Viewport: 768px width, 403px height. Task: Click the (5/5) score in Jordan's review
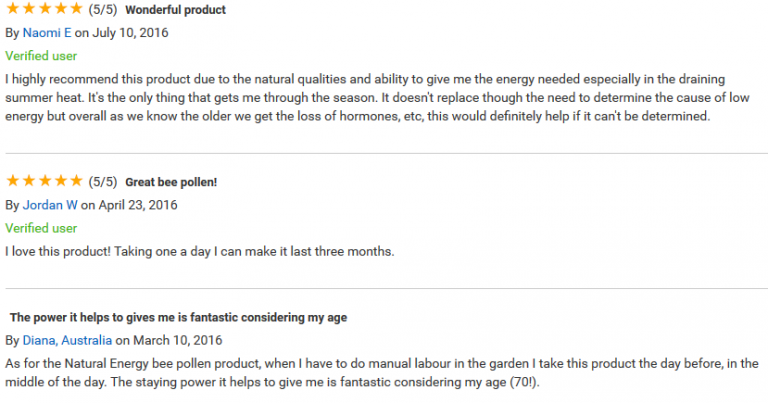103,182
